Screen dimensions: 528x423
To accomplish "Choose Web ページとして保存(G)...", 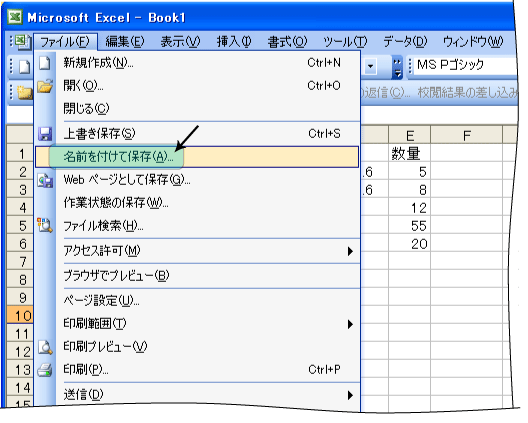I will tap(197, 180).
